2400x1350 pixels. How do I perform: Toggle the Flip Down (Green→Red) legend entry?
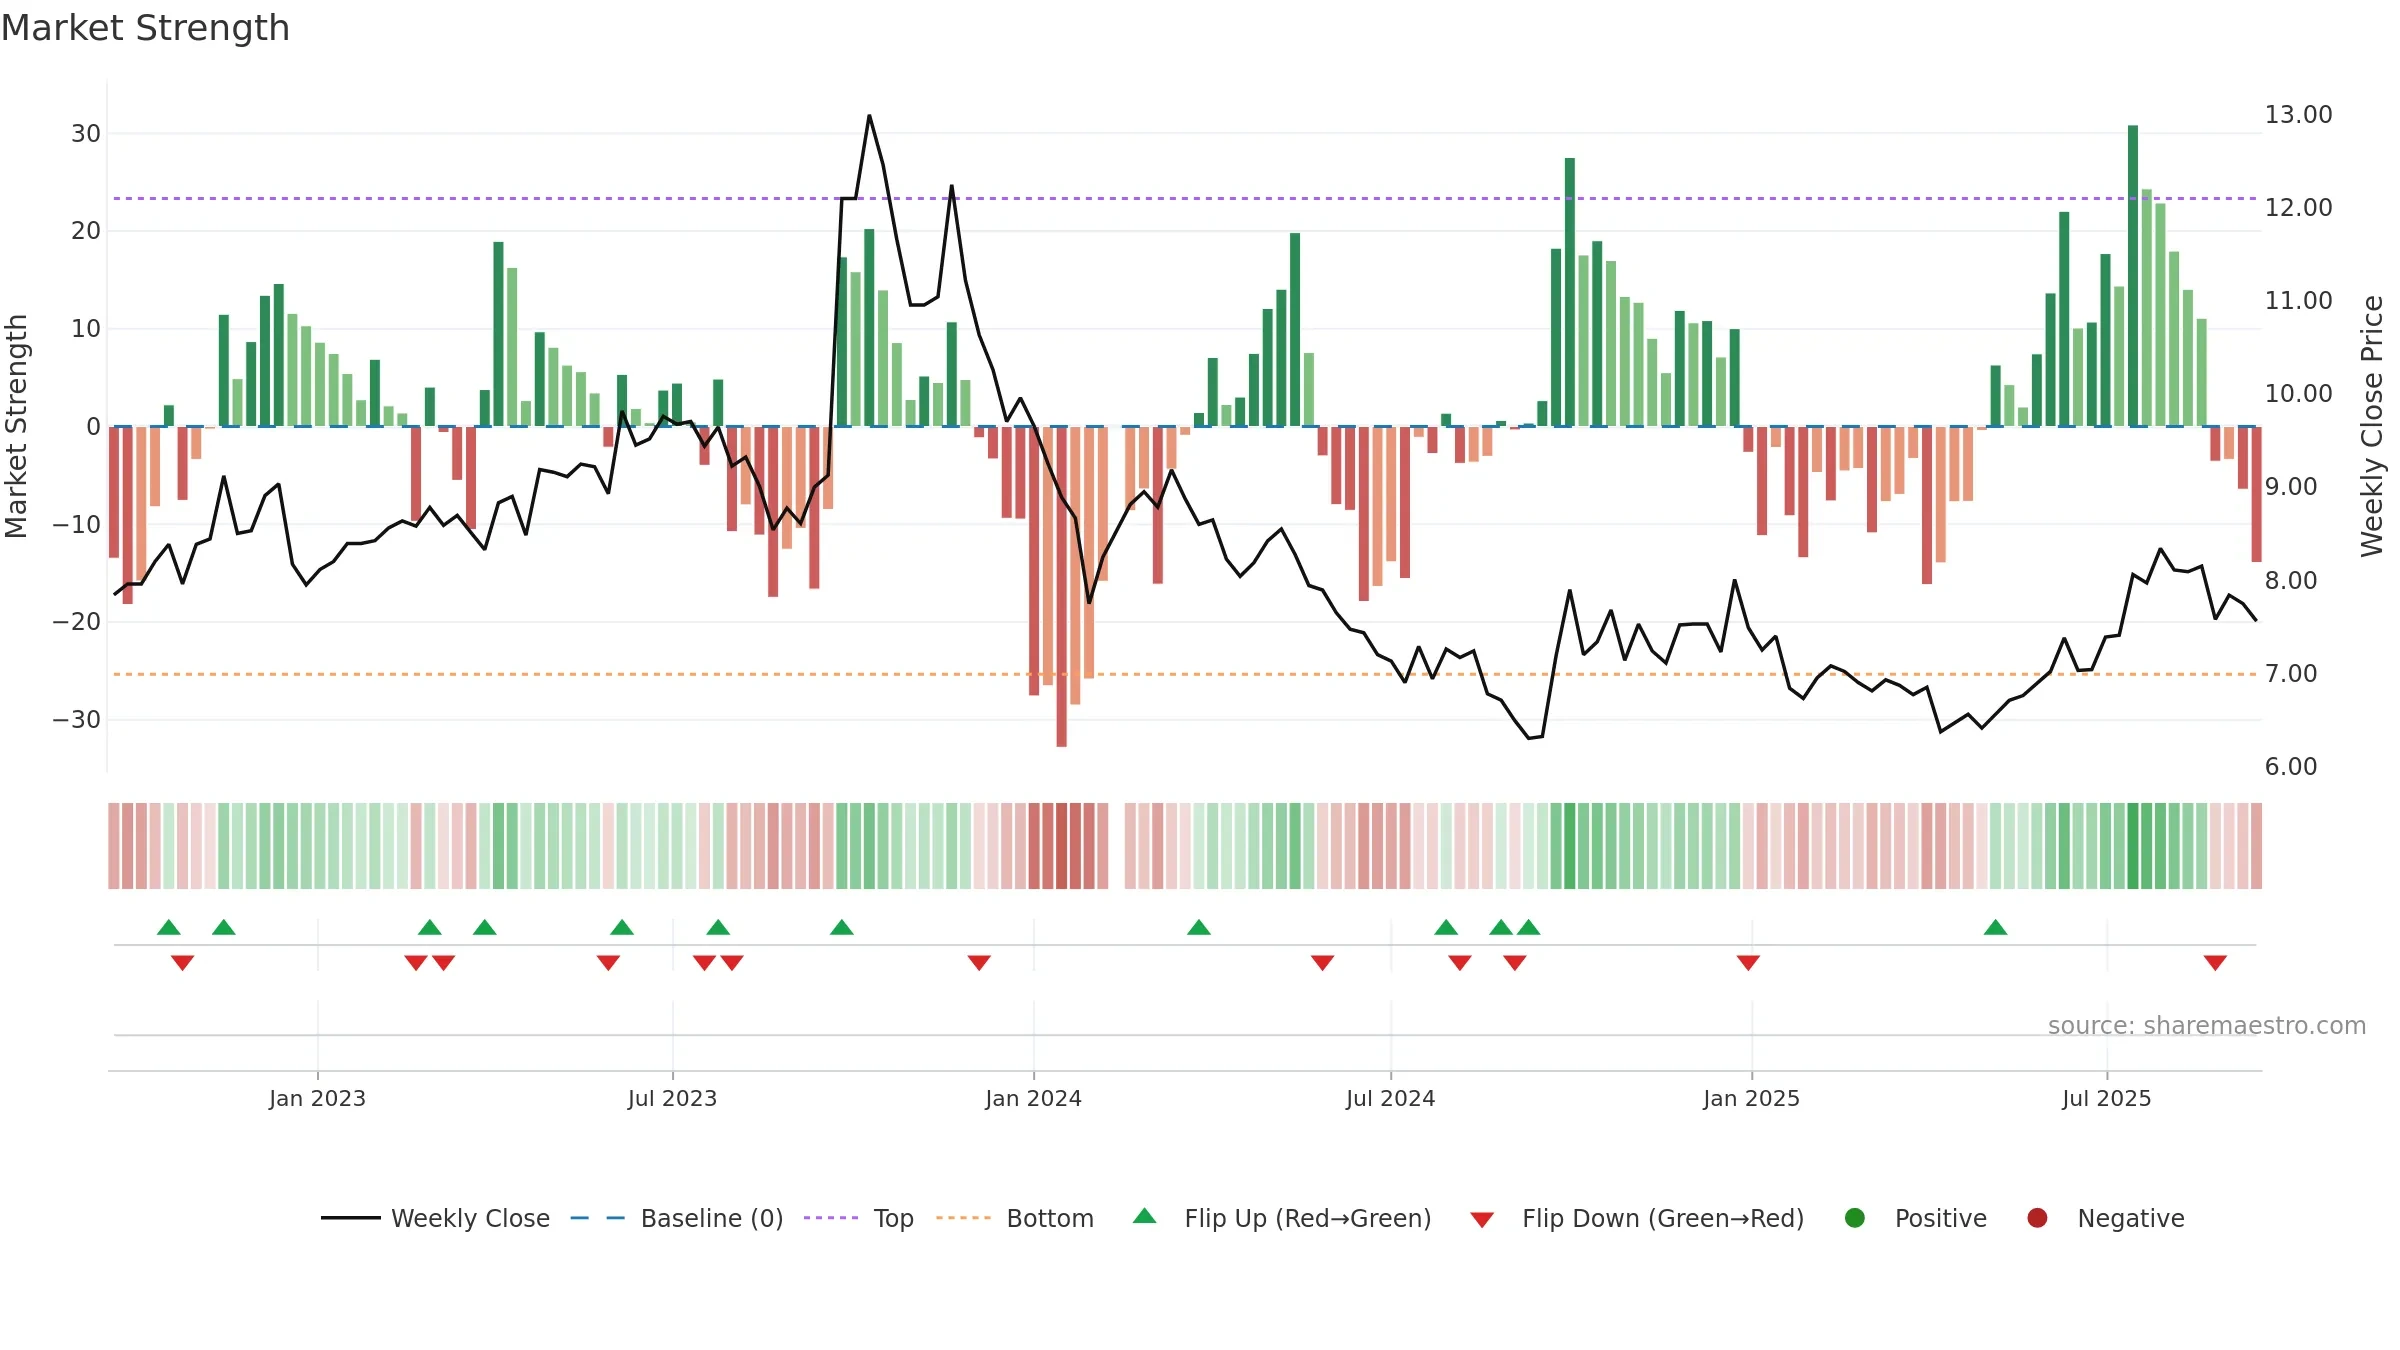coord(1637,1218)
